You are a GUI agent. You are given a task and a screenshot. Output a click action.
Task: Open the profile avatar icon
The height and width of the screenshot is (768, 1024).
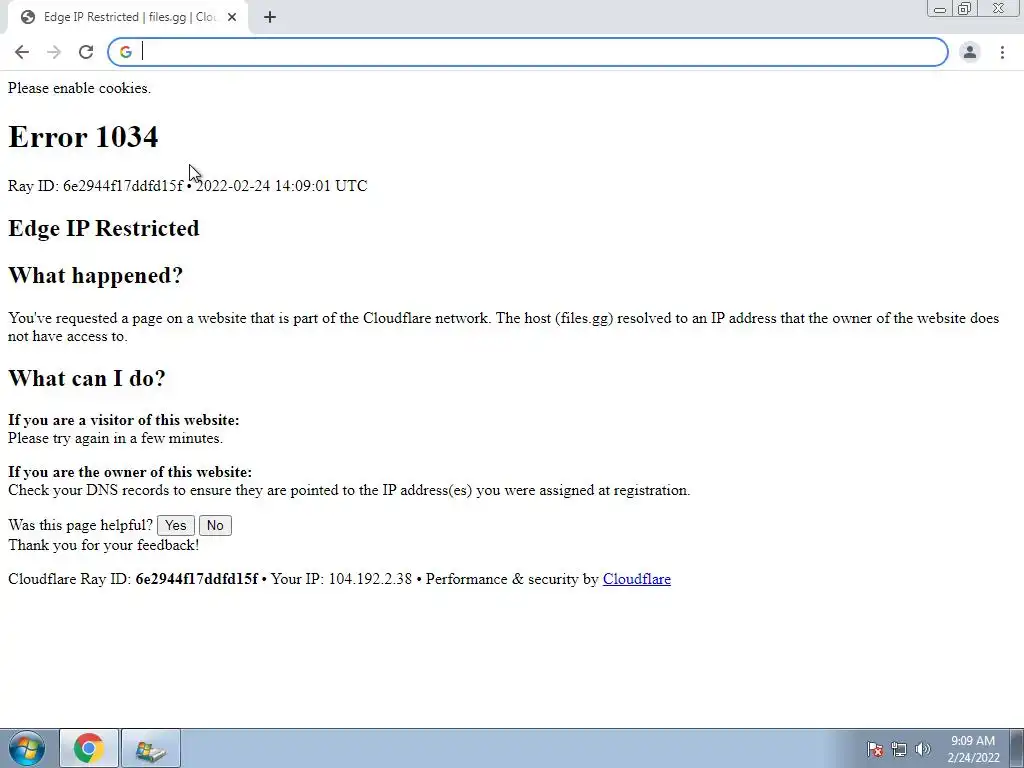970,52
